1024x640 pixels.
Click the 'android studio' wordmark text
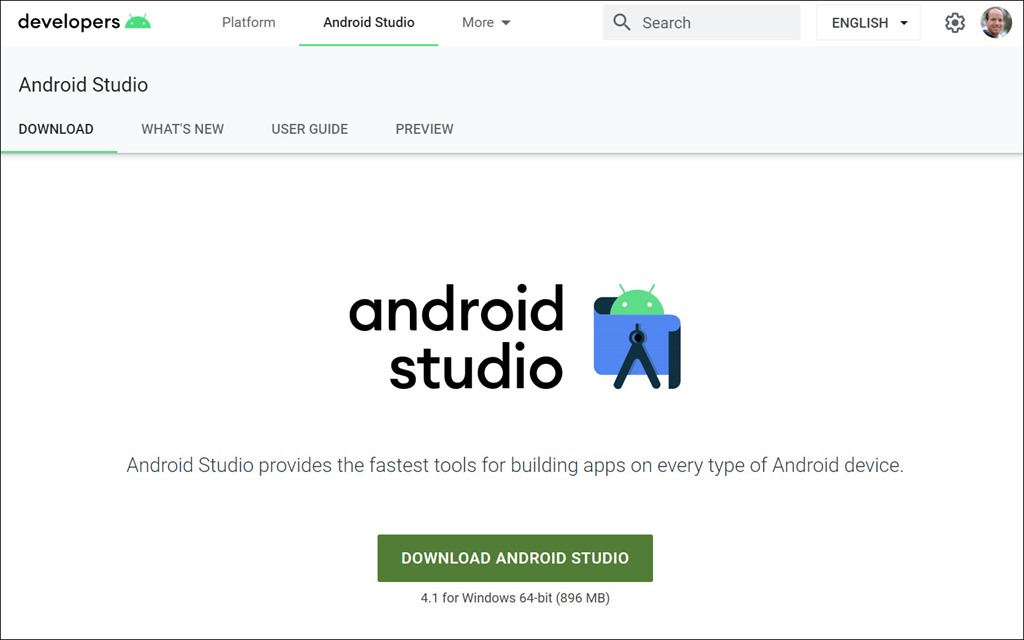tap(456, 338)
